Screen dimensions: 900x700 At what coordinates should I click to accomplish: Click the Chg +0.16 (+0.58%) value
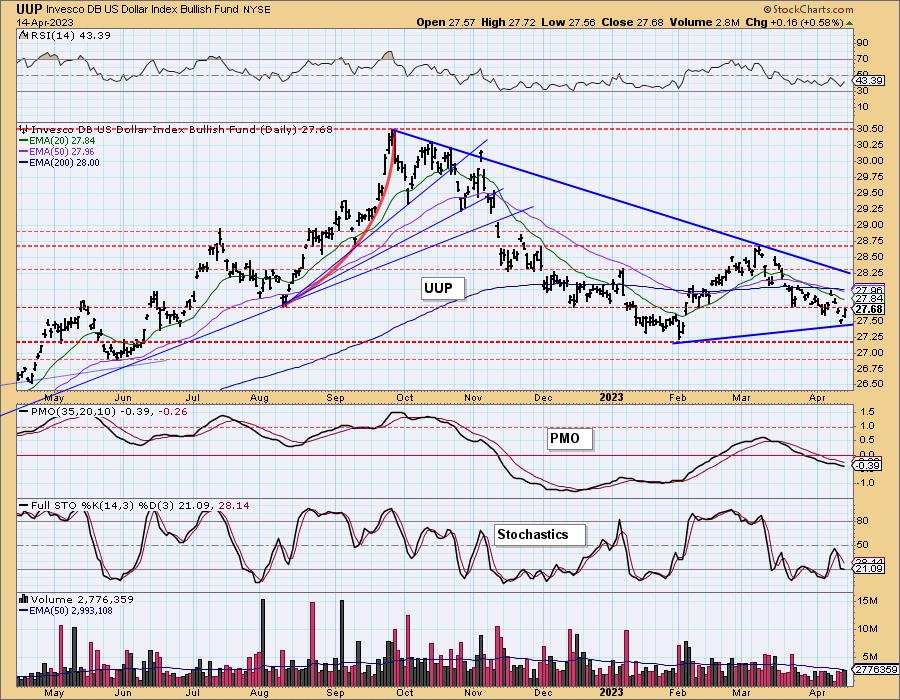click(794, 22)
